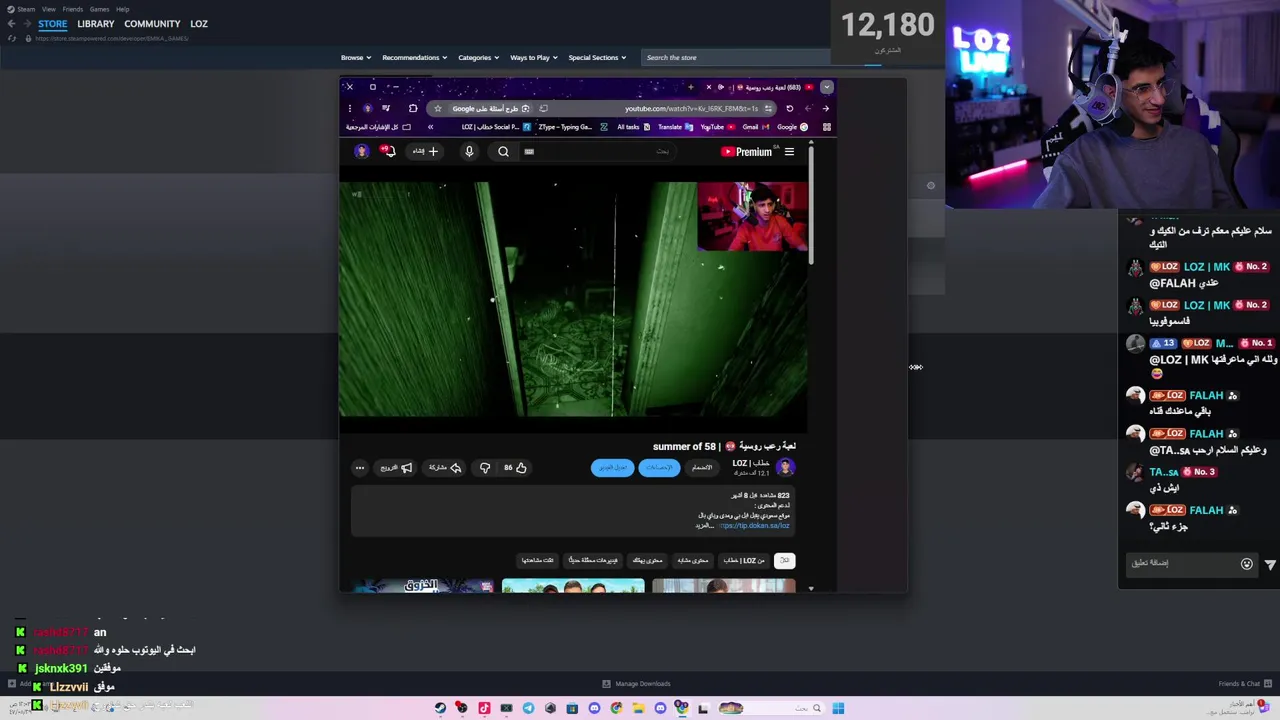Open the View menu in Steam
Image resolution: width=1280 pixels, height=720 pixels.
48,9
